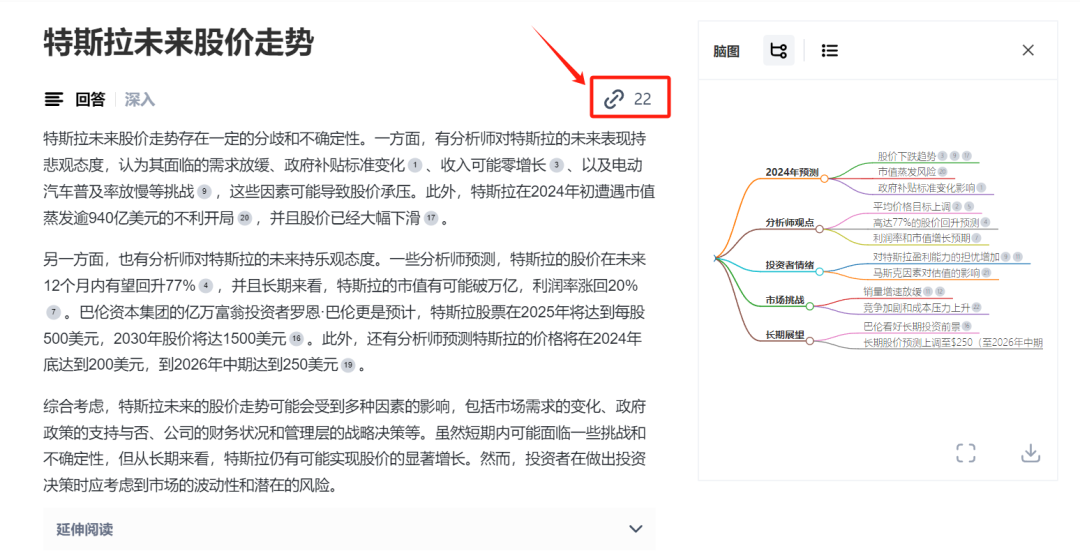Open citation 20 after 不利开局
The width and height of the screenshot is (1080, 560).
pyautogui.click(x=245, y=218)
